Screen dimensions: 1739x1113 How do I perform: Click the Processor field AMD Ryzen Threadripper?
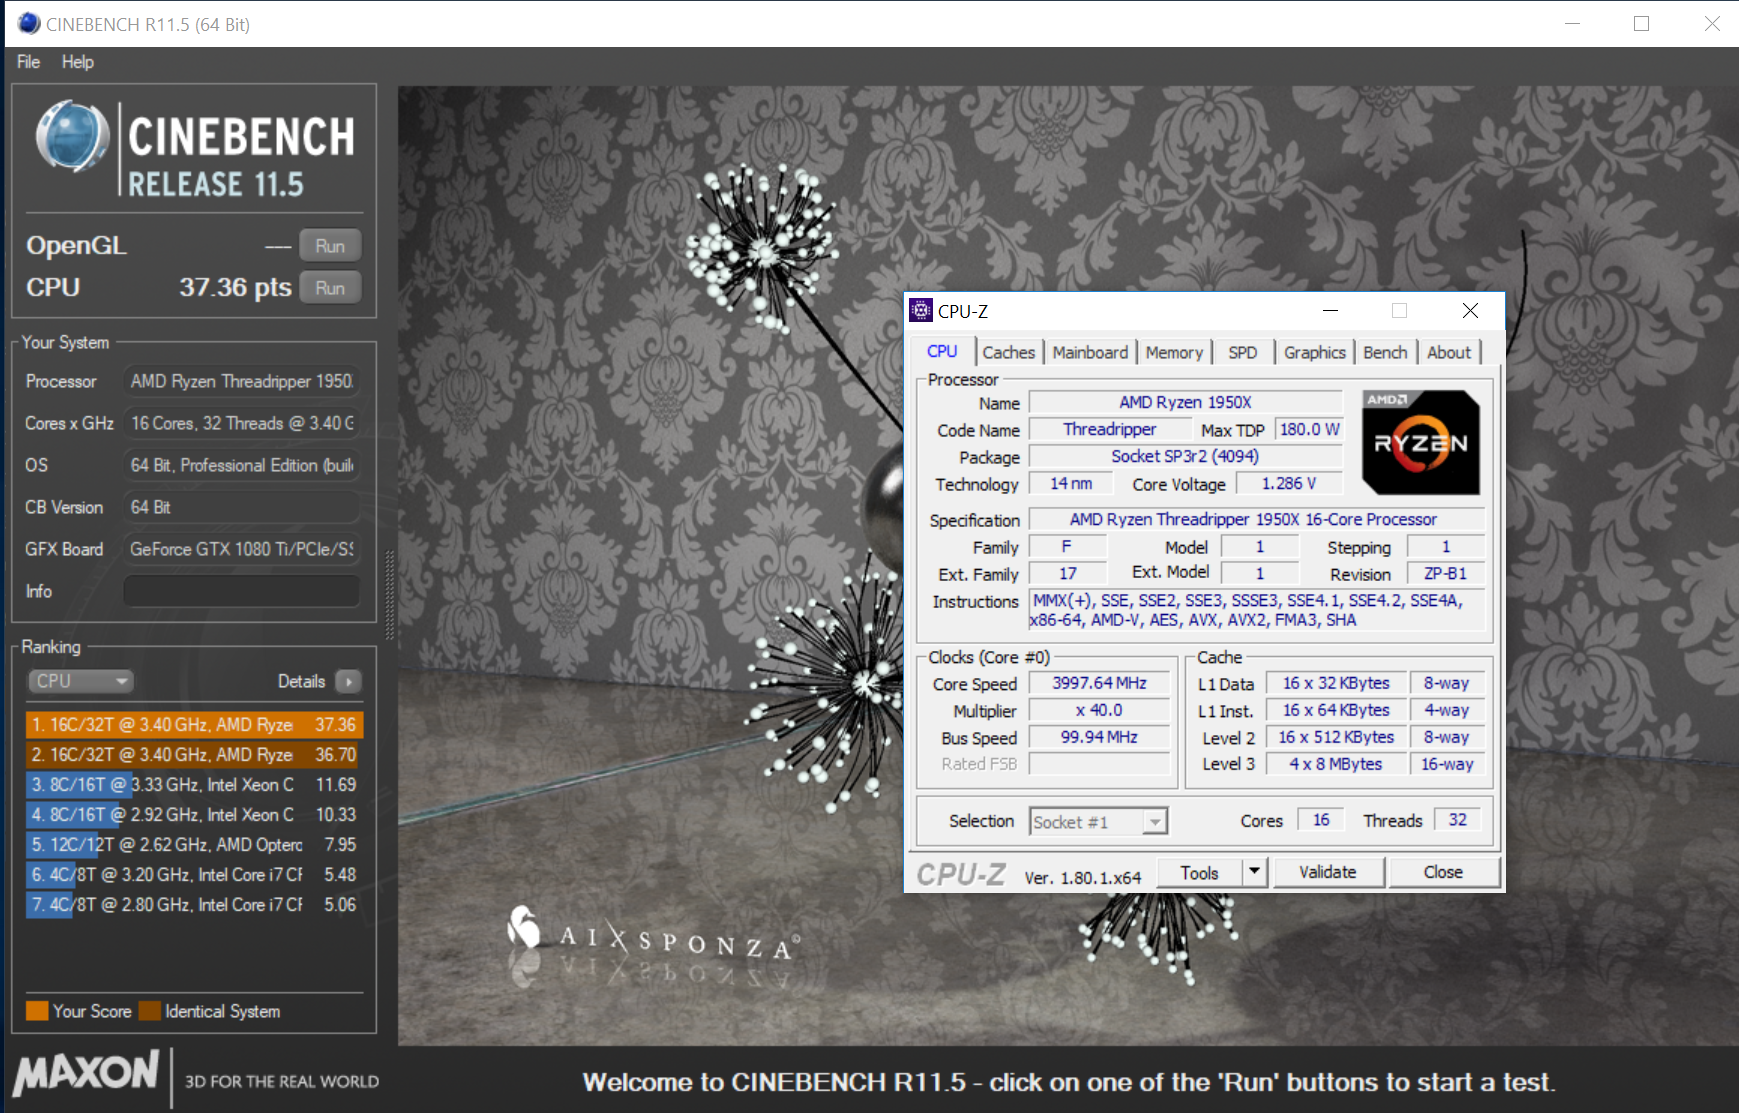pos(241,381)
